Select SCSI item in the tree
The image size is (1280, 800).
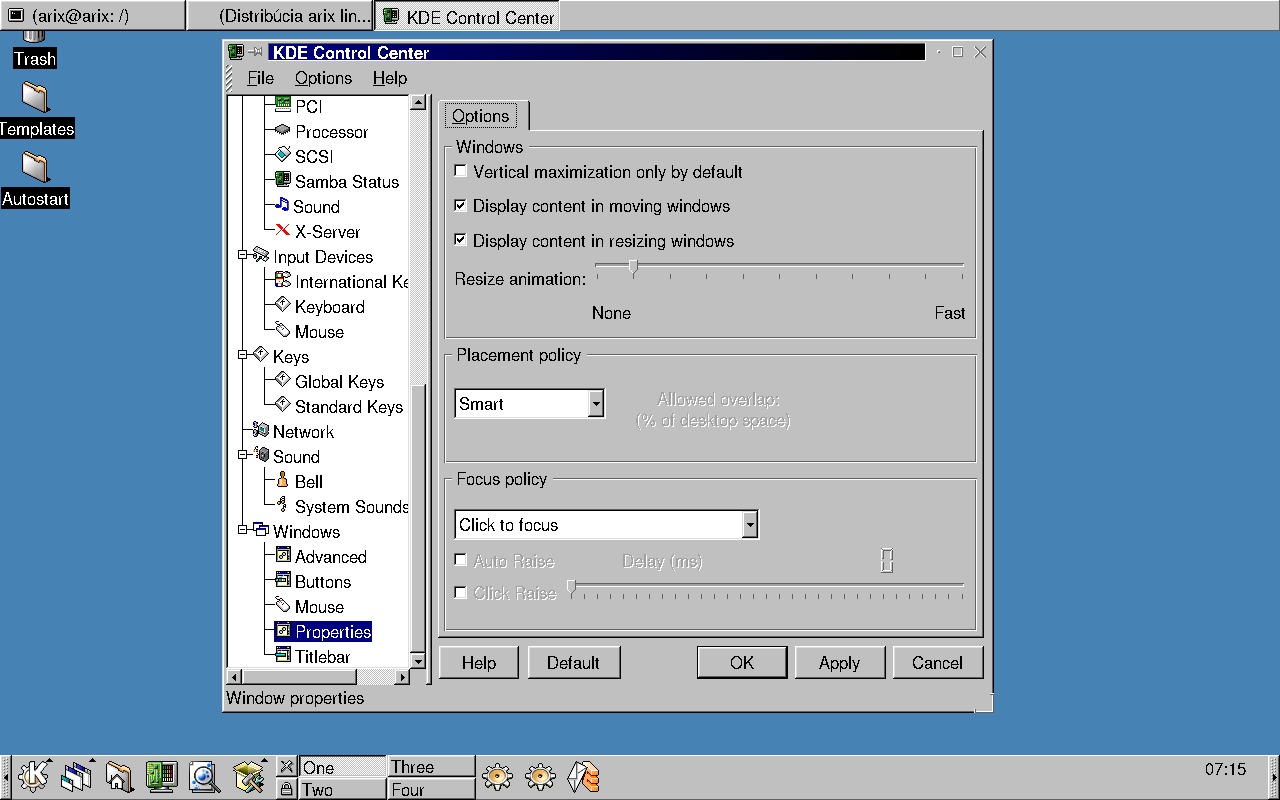[313, 157]
